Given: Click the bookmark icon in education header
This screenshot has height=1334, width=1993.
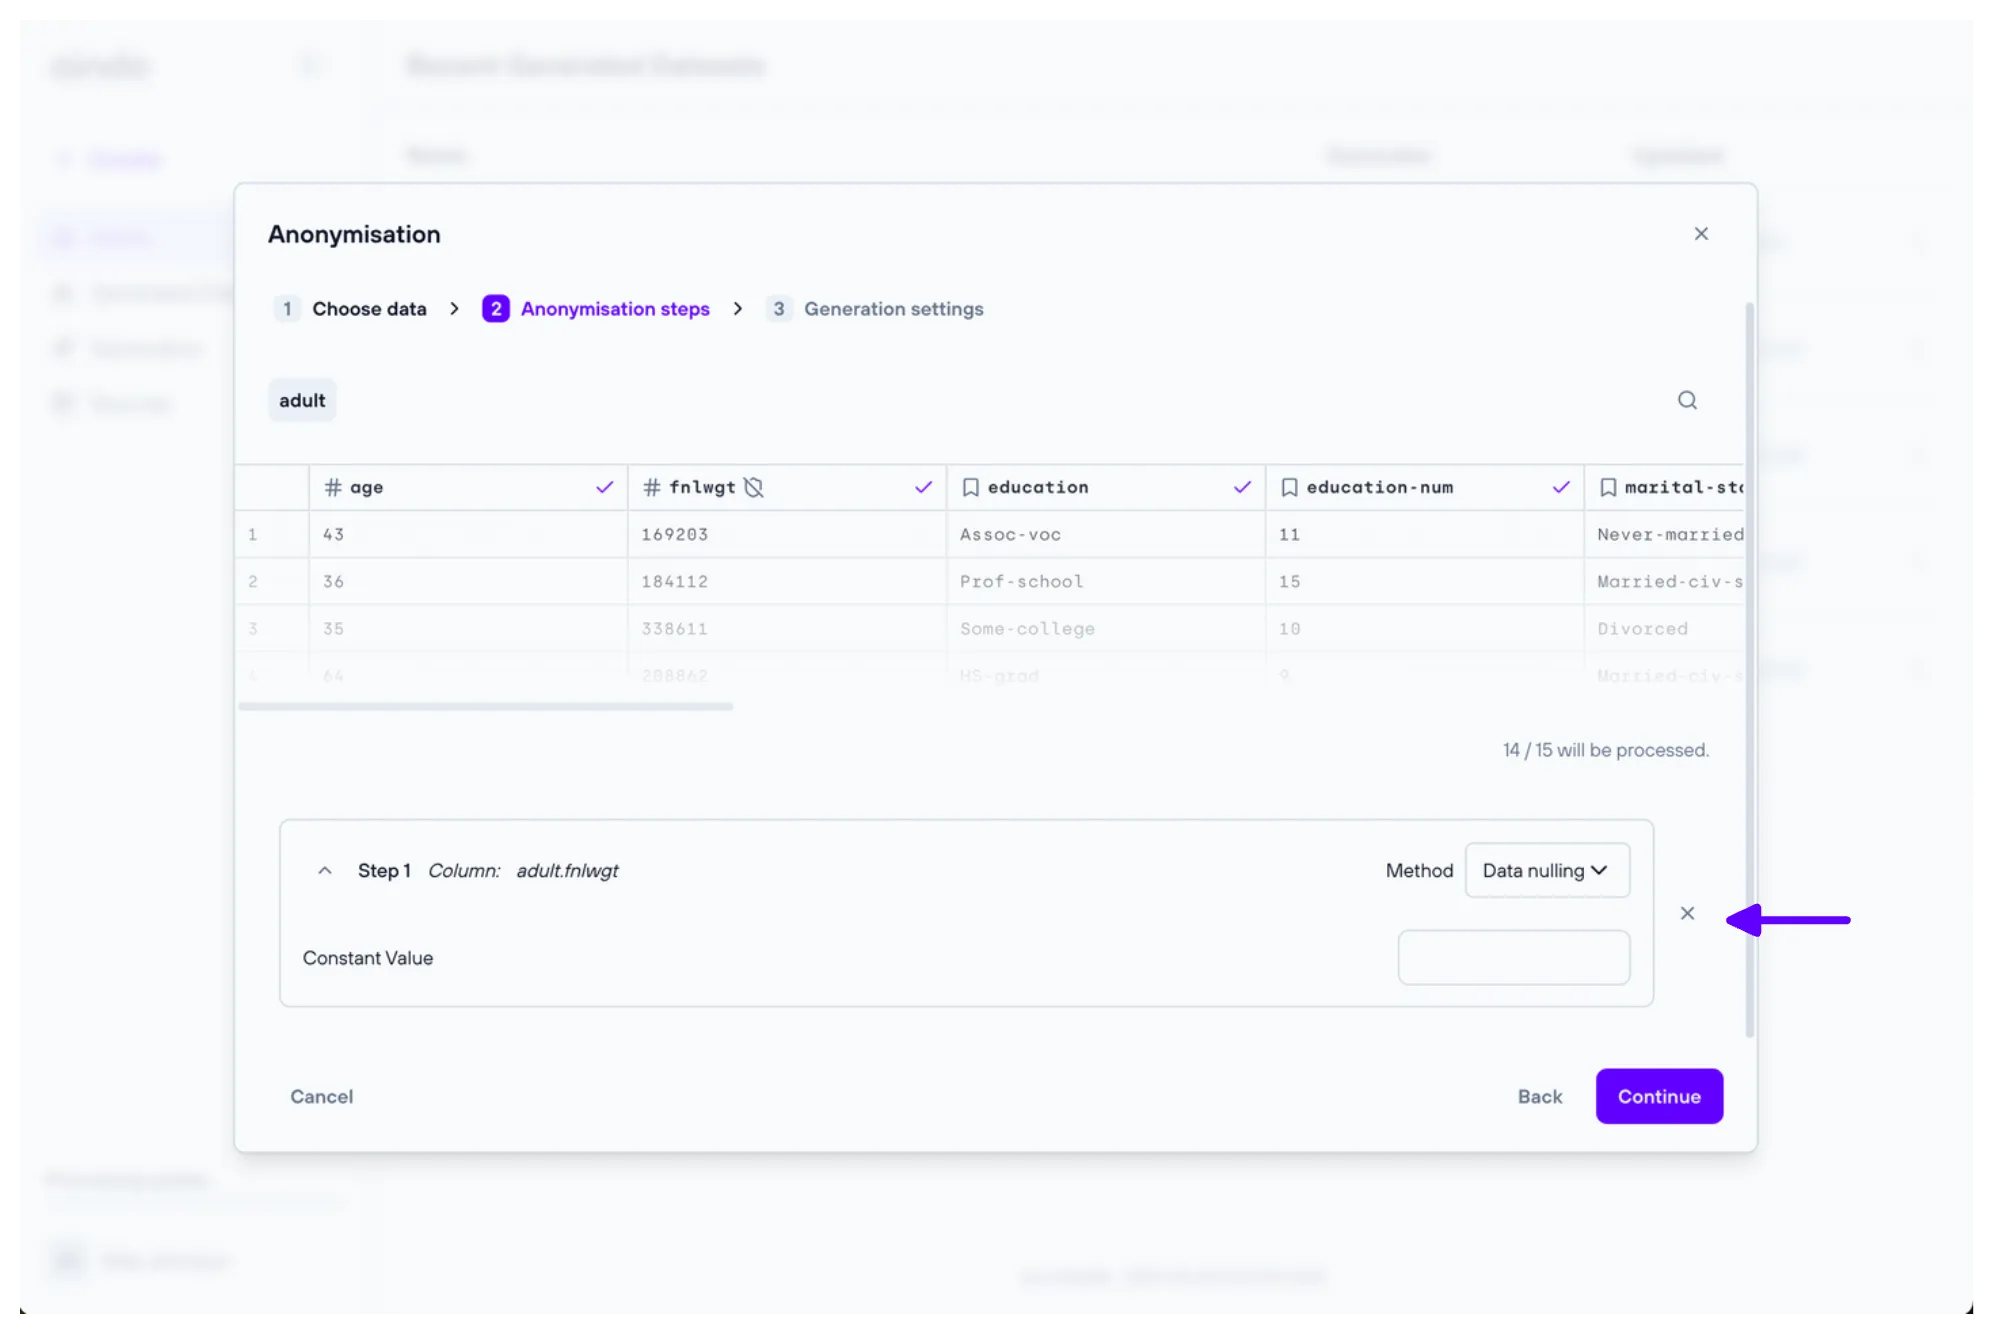Looking at the screenshot, I should tap(970, 487).
